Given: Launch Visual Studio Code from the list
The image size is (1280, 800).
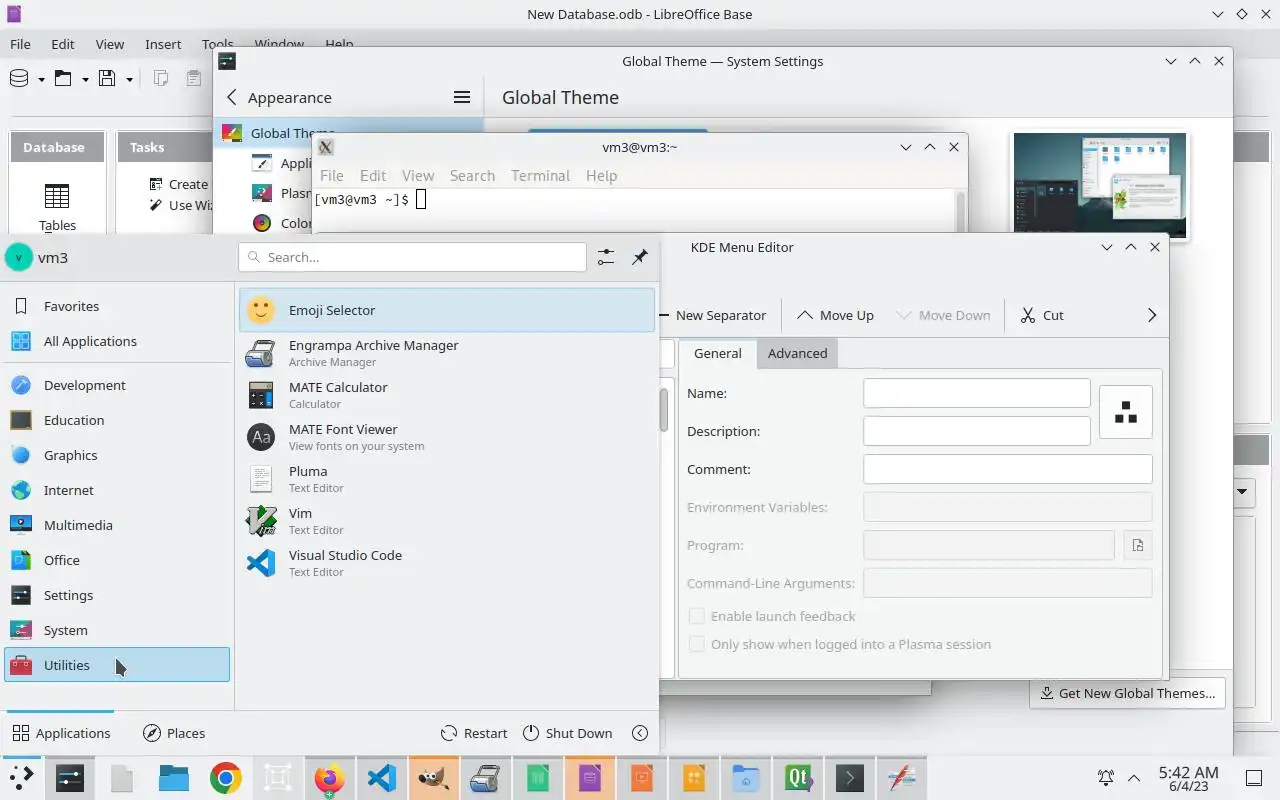Looking at the screenshot, I should tap(447, 563).
